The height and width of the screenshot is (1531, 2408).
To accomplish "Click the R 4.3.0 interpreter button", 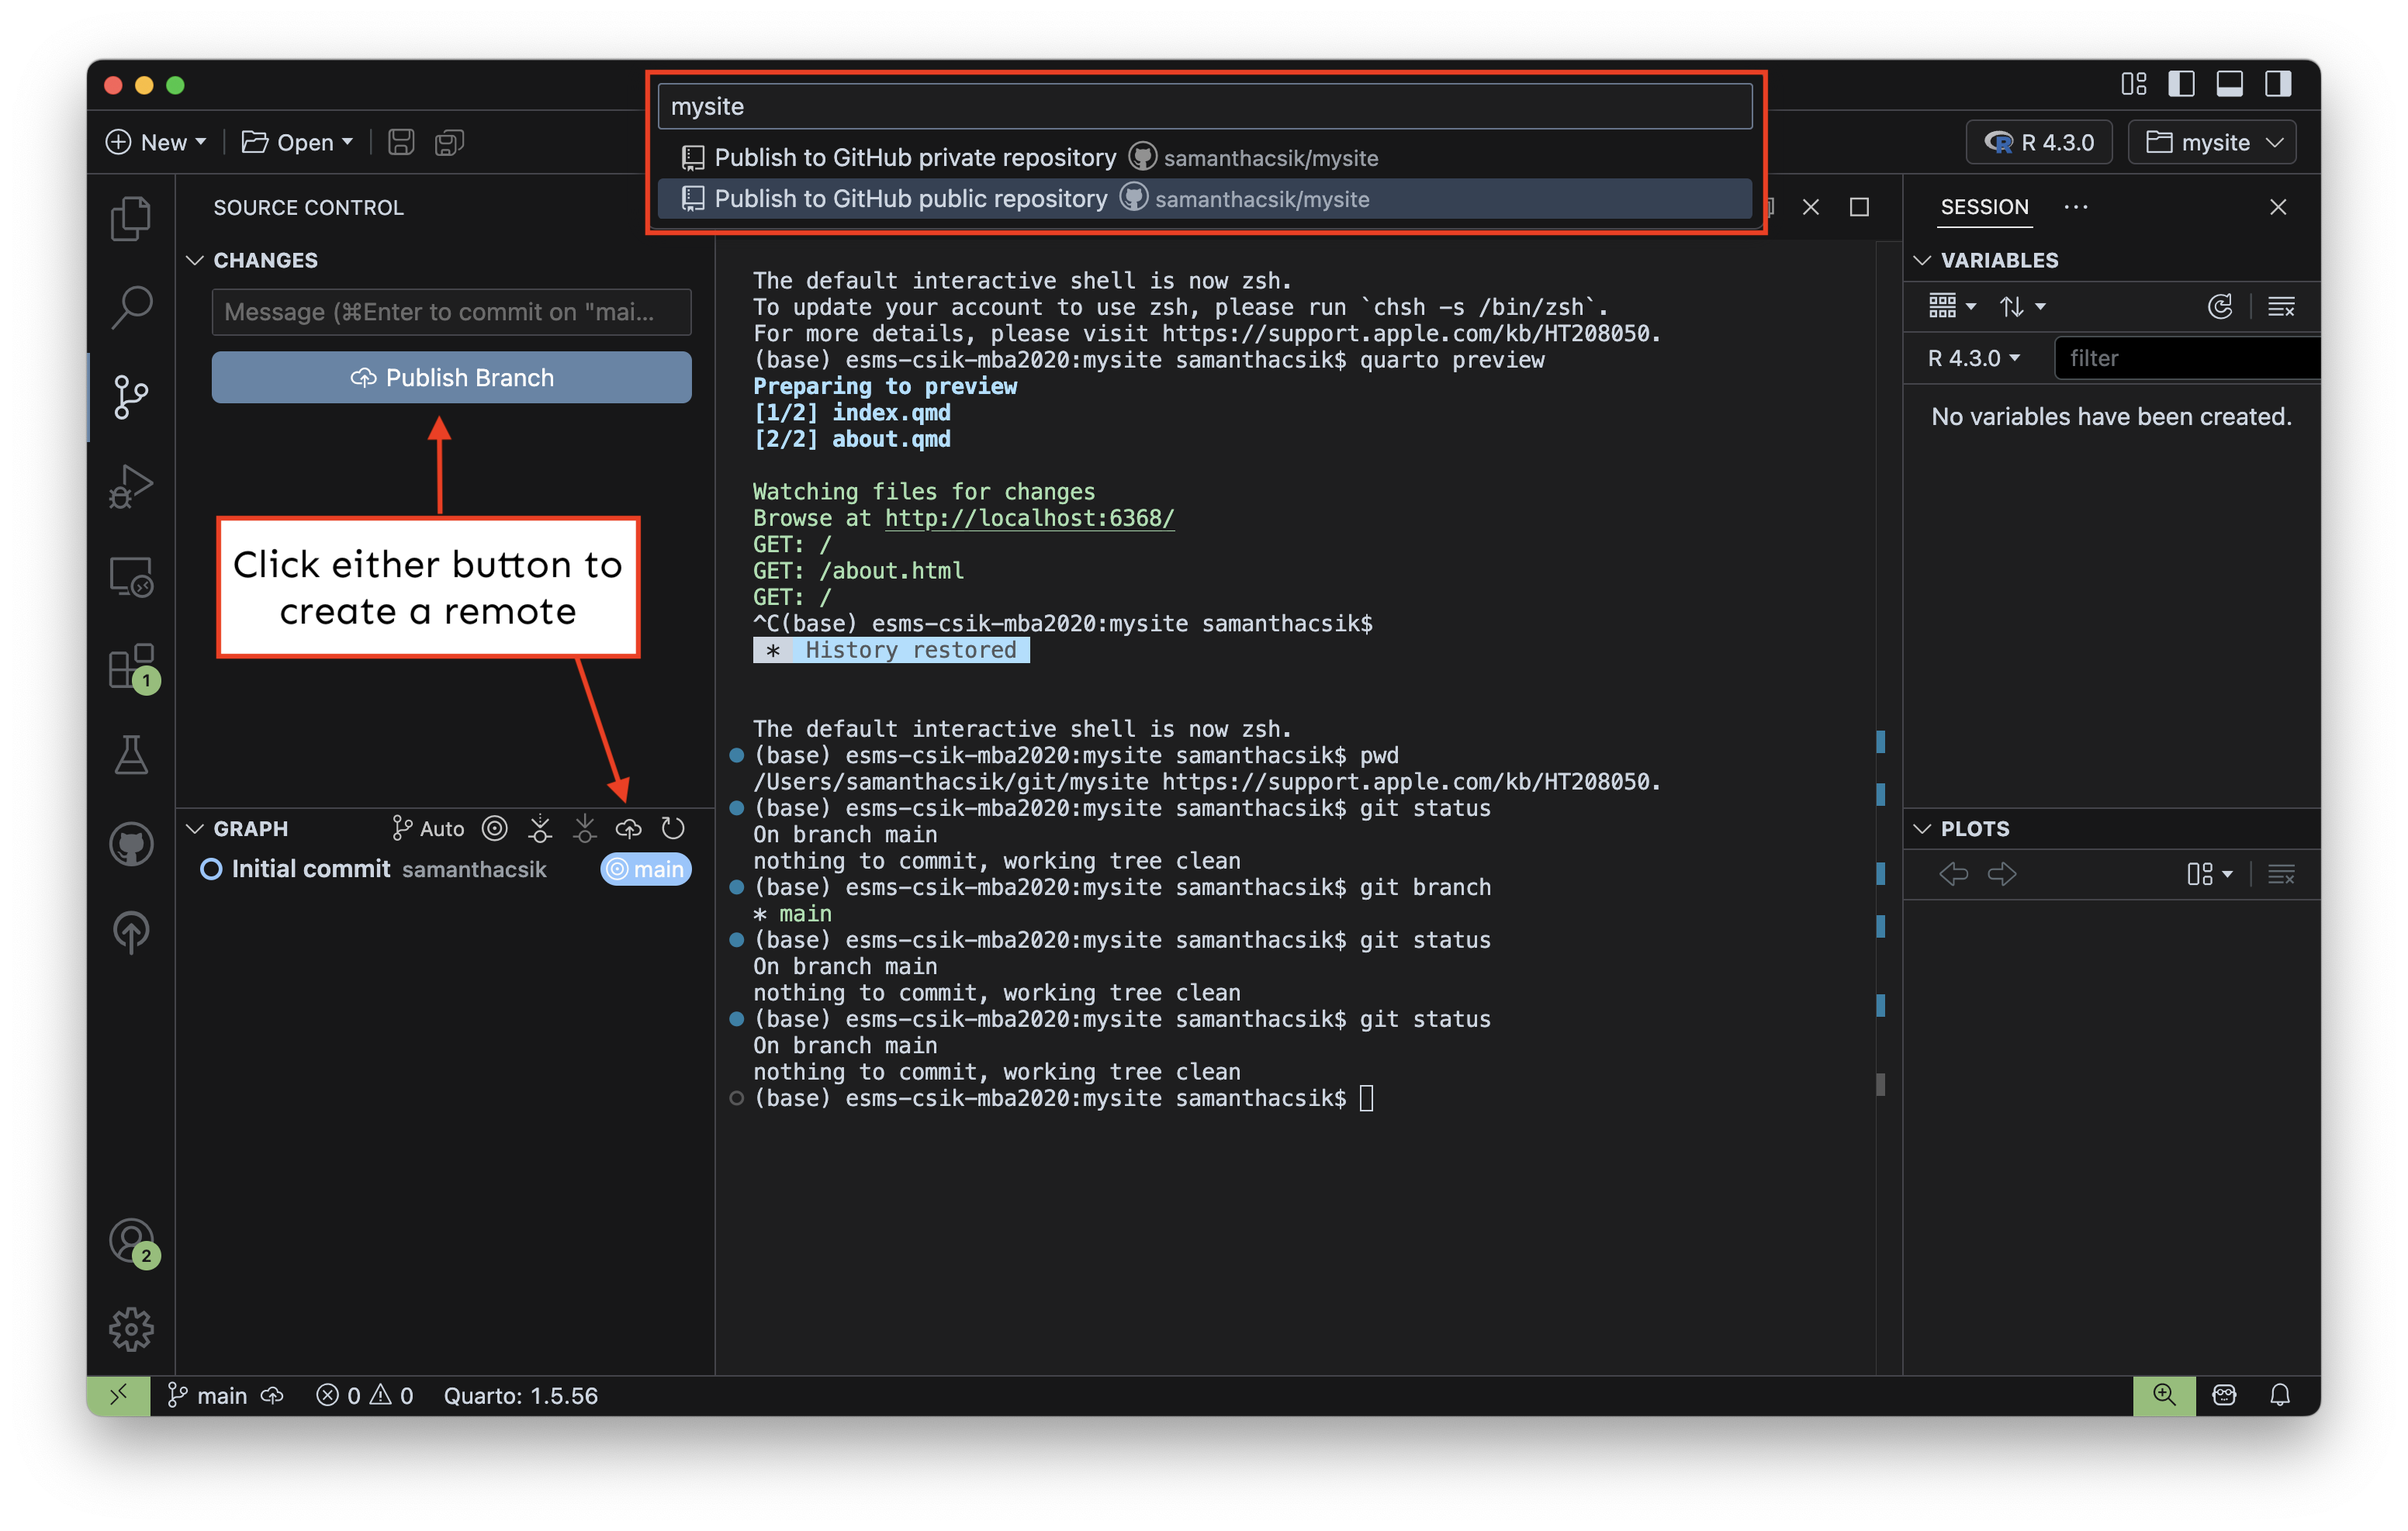I will click(2039, 142).
